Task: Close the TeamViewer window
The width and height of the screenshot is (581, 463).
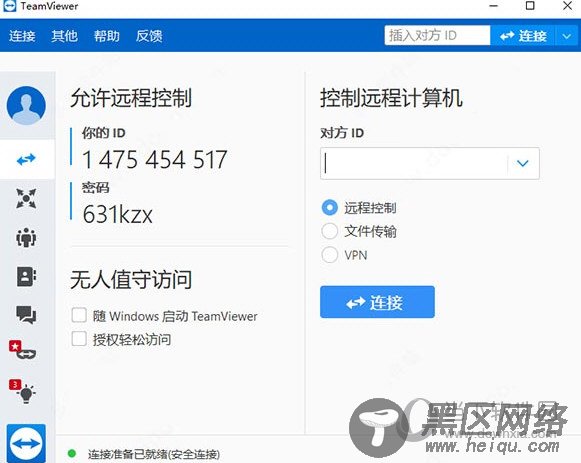Action: point(567,6)
